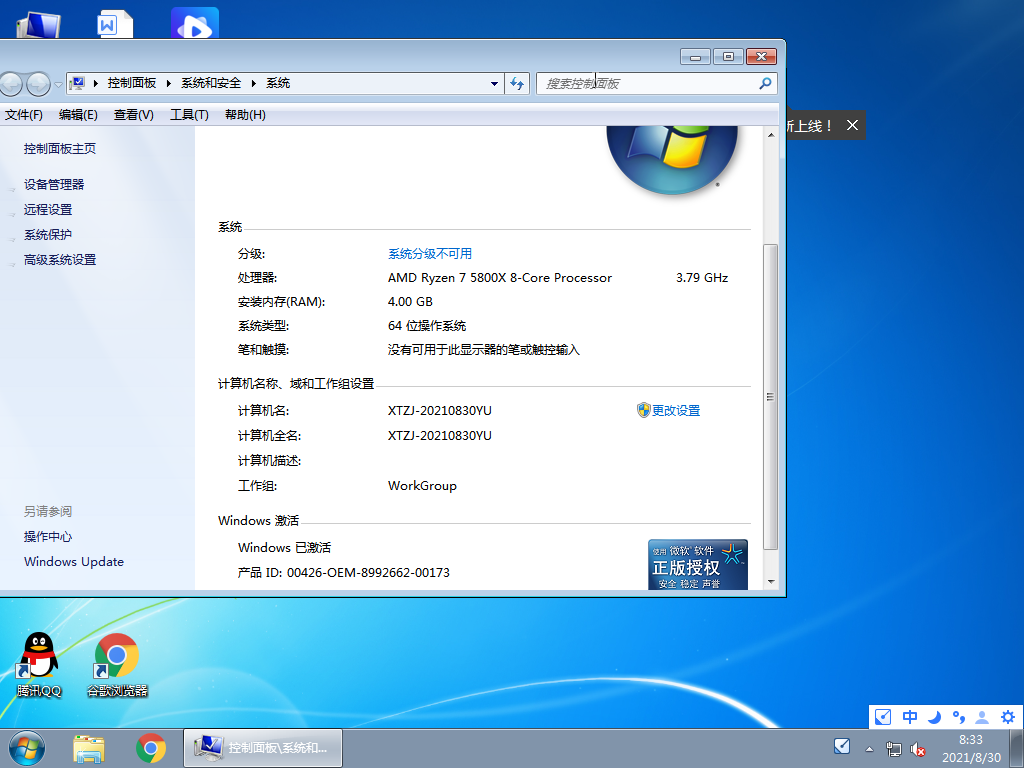
Task: Open the 文件 menu
Action: [25, 115]
